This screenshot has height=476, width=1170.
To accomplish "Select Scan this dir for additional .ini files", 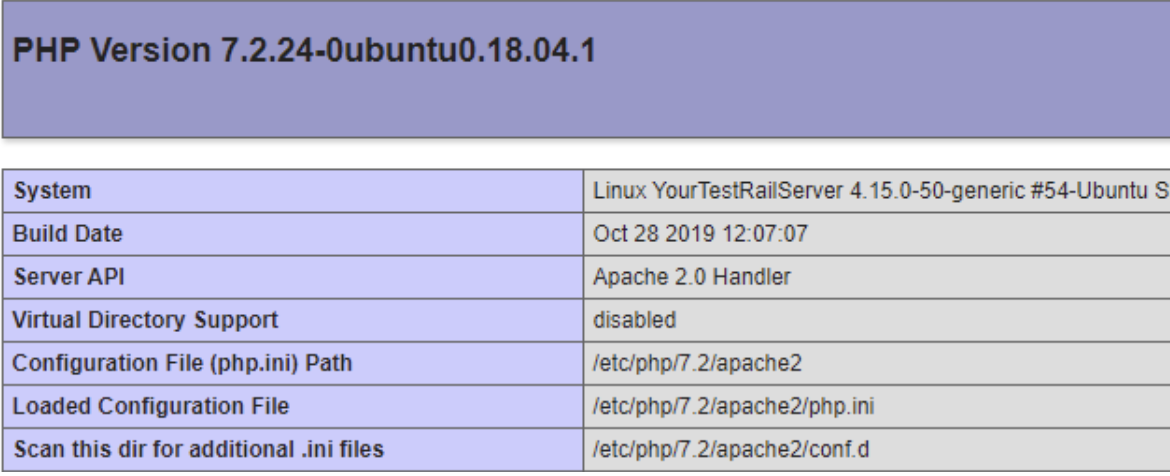I will click(198, 450).
